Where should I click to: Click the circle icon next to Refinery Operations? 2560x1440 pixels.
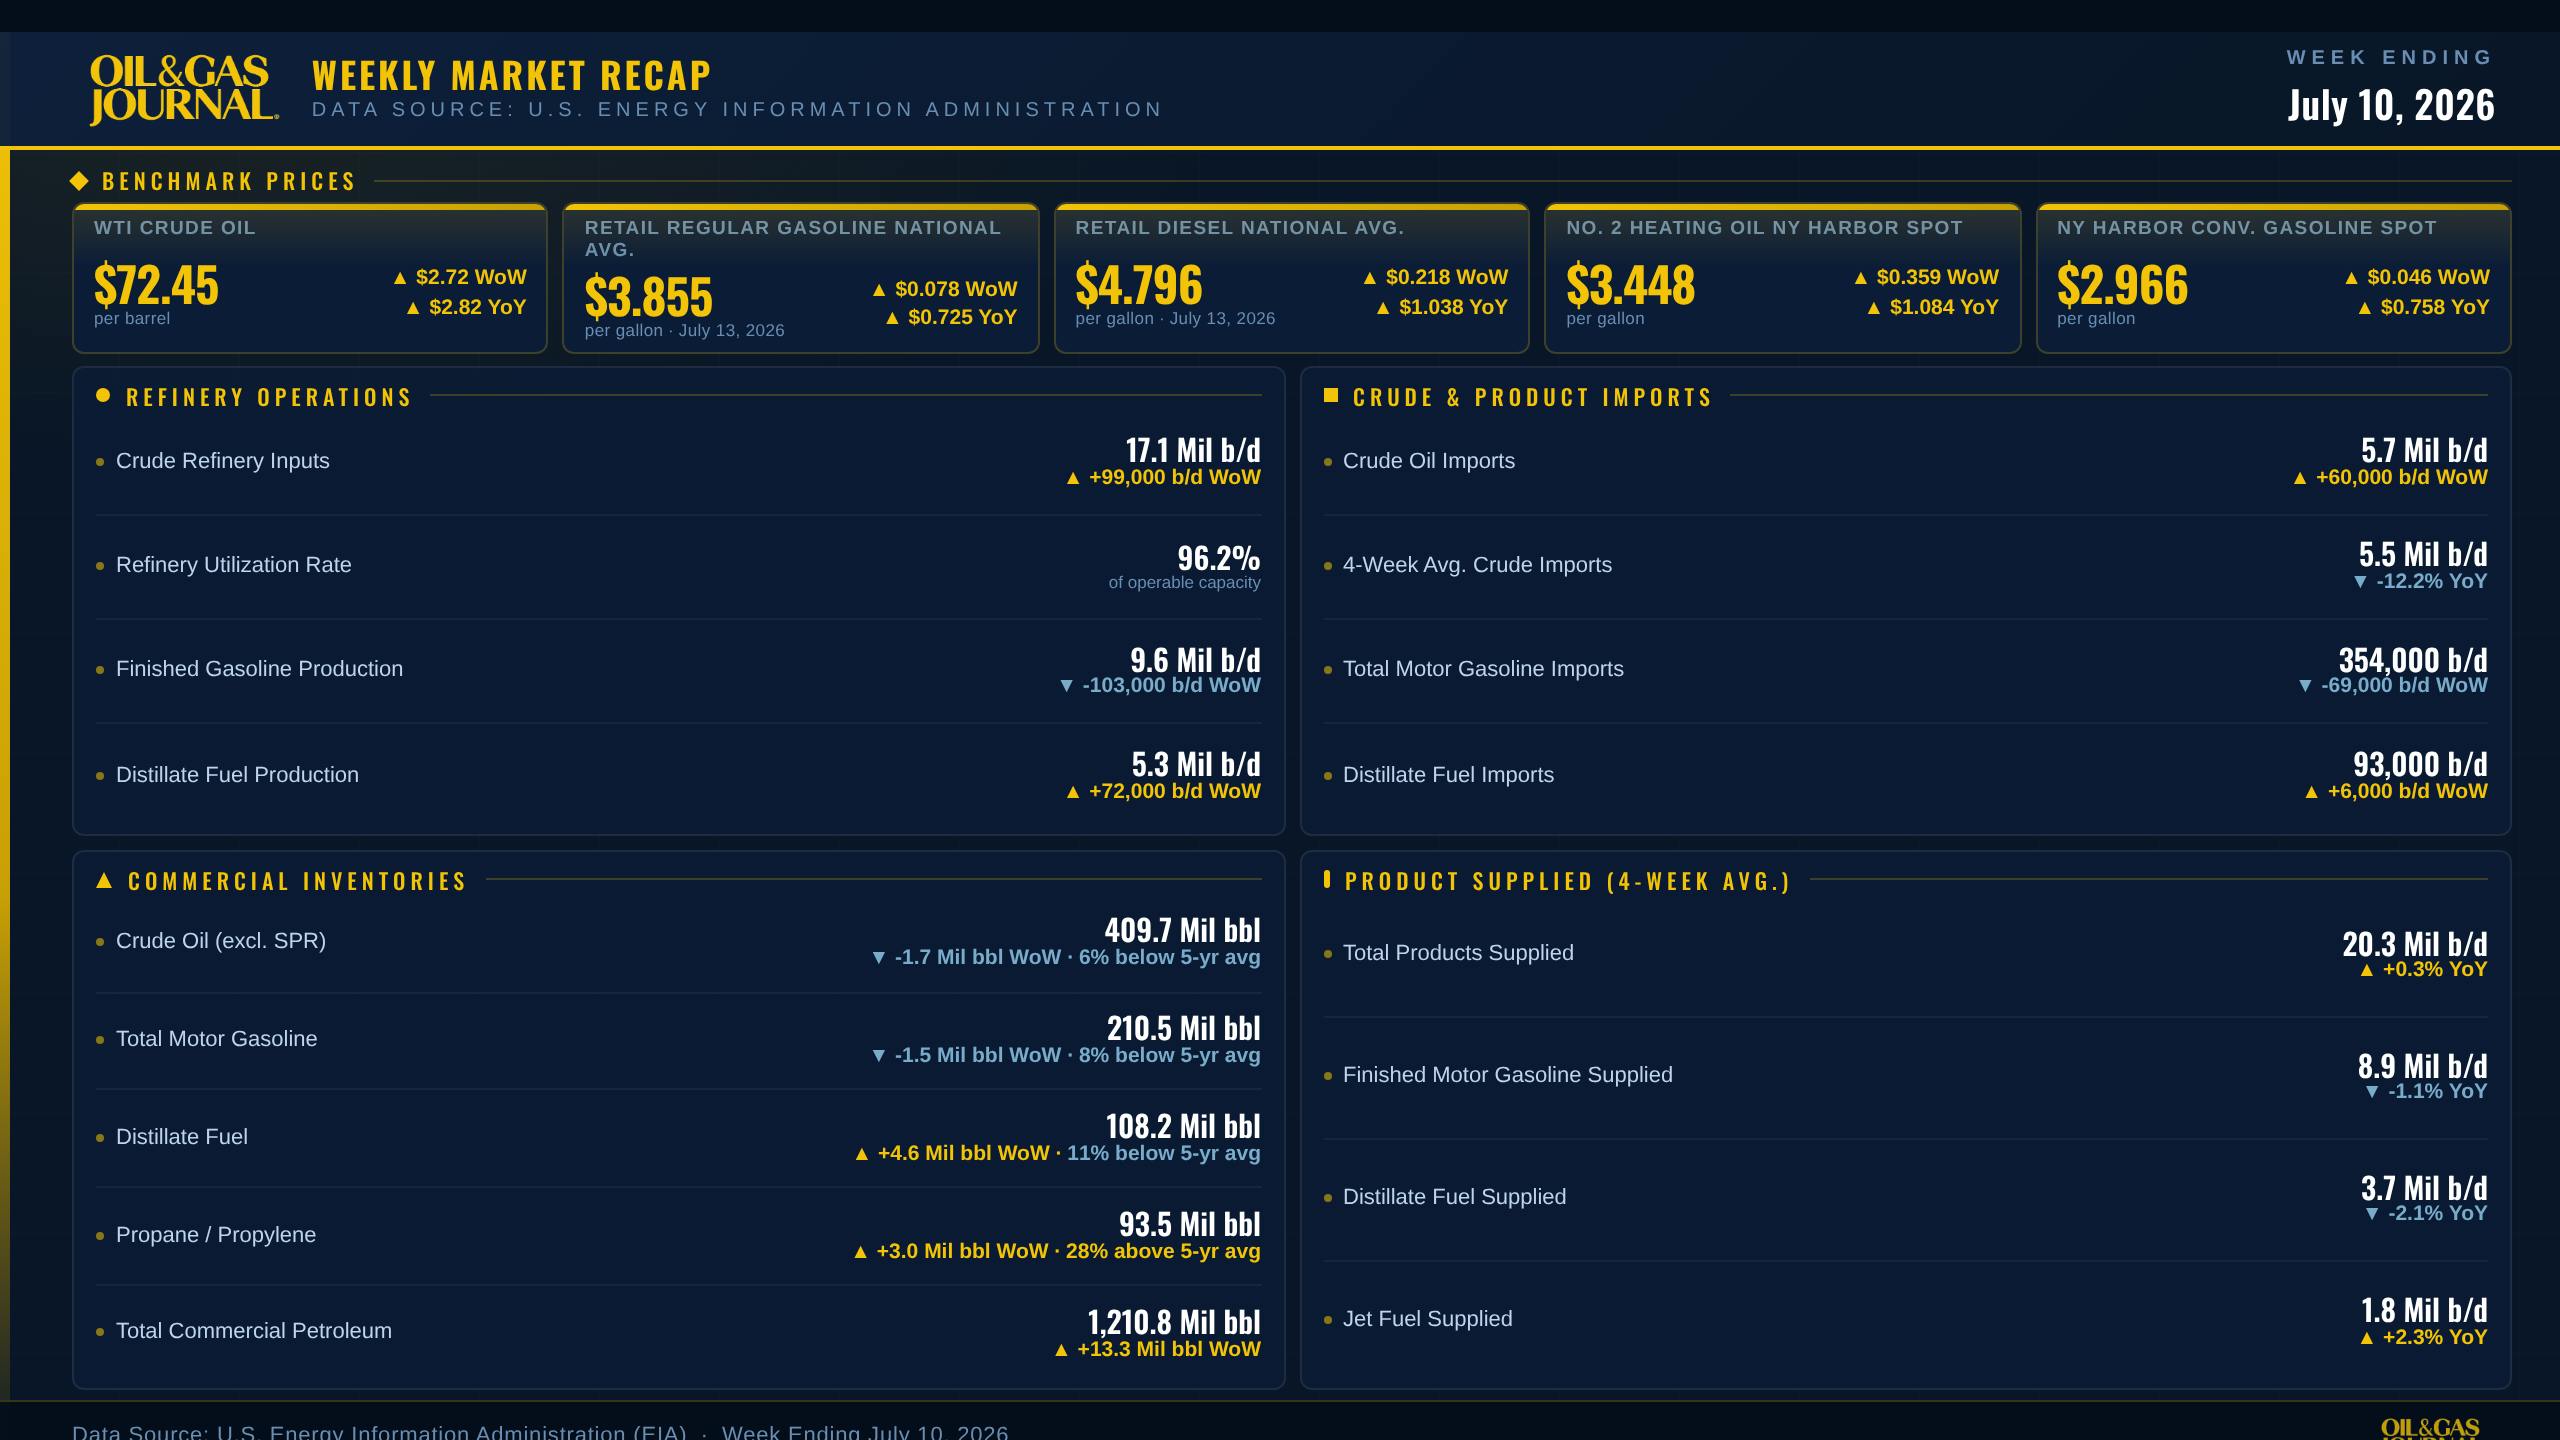pos(103,396)
